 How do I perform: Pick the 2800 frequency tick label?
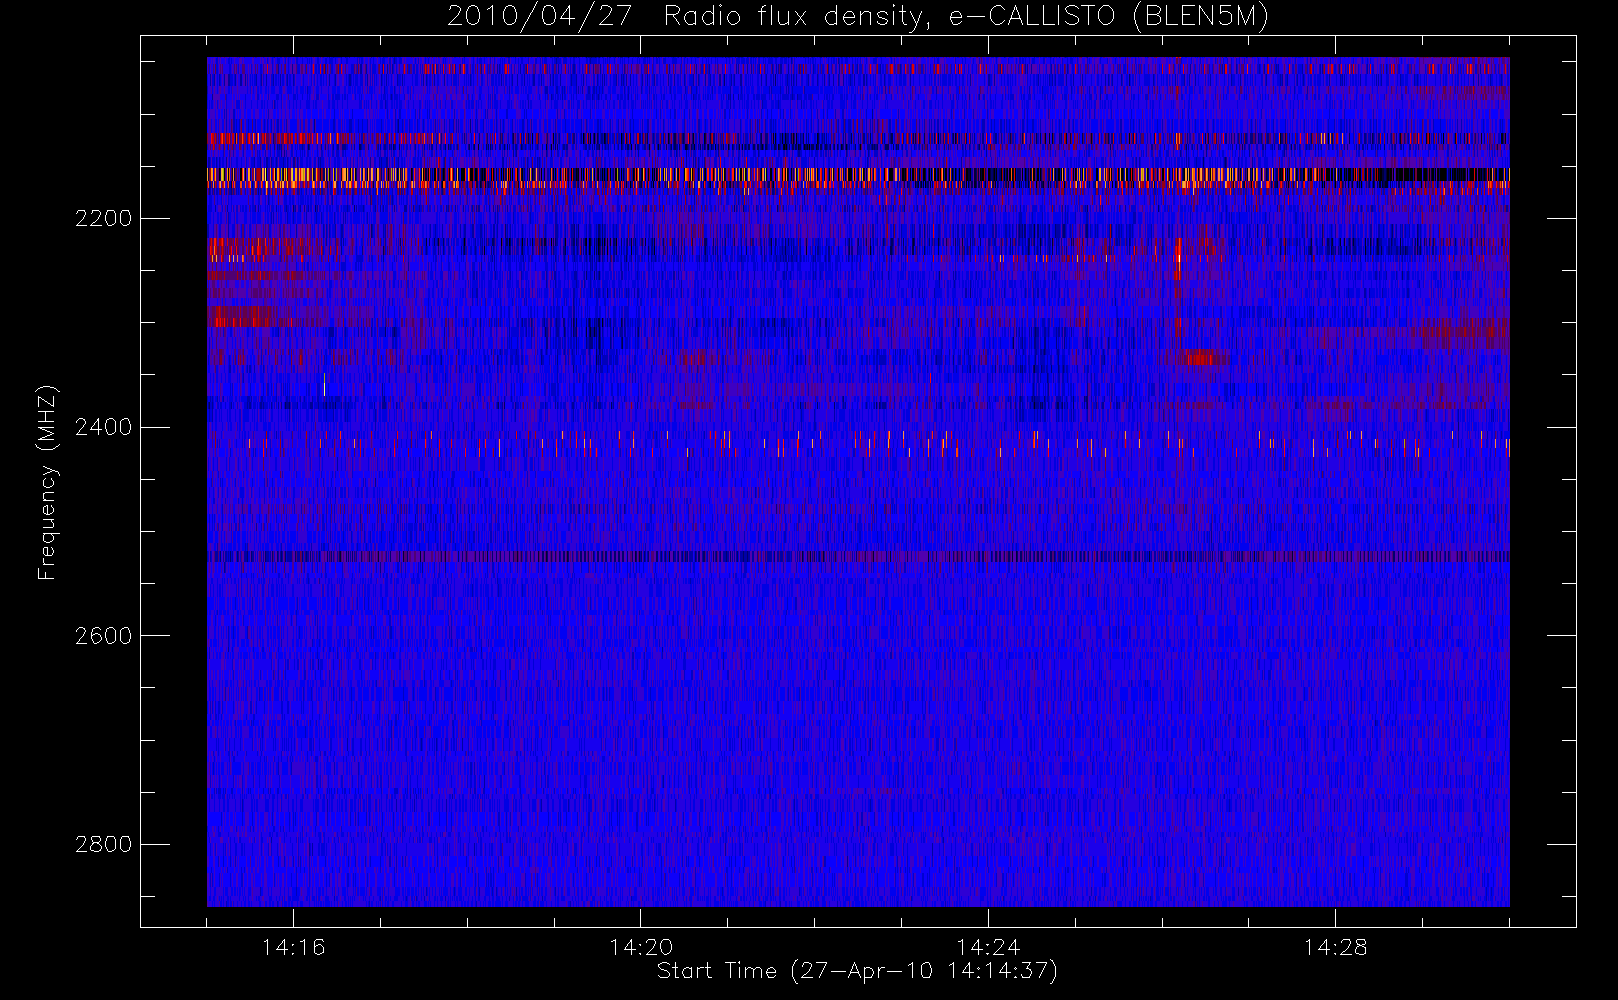tap(103, 845)
